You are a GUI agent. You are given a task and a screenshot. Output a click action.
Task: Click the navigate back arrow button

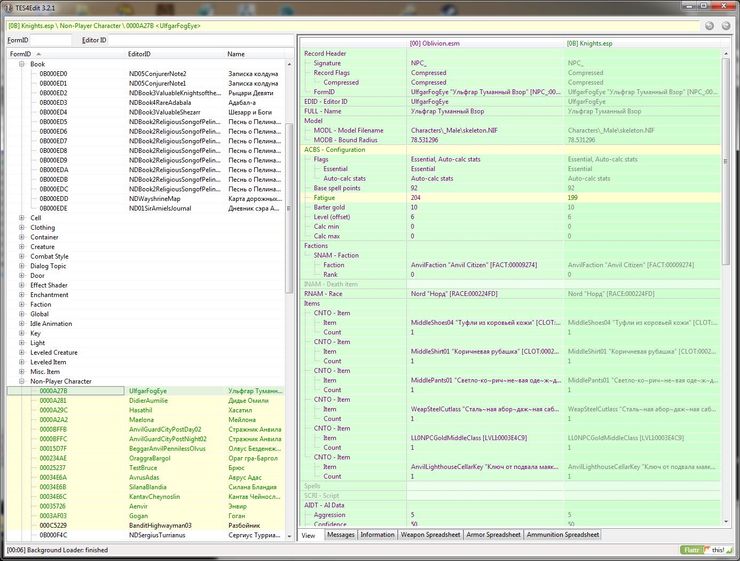click(x=710, y=25)
